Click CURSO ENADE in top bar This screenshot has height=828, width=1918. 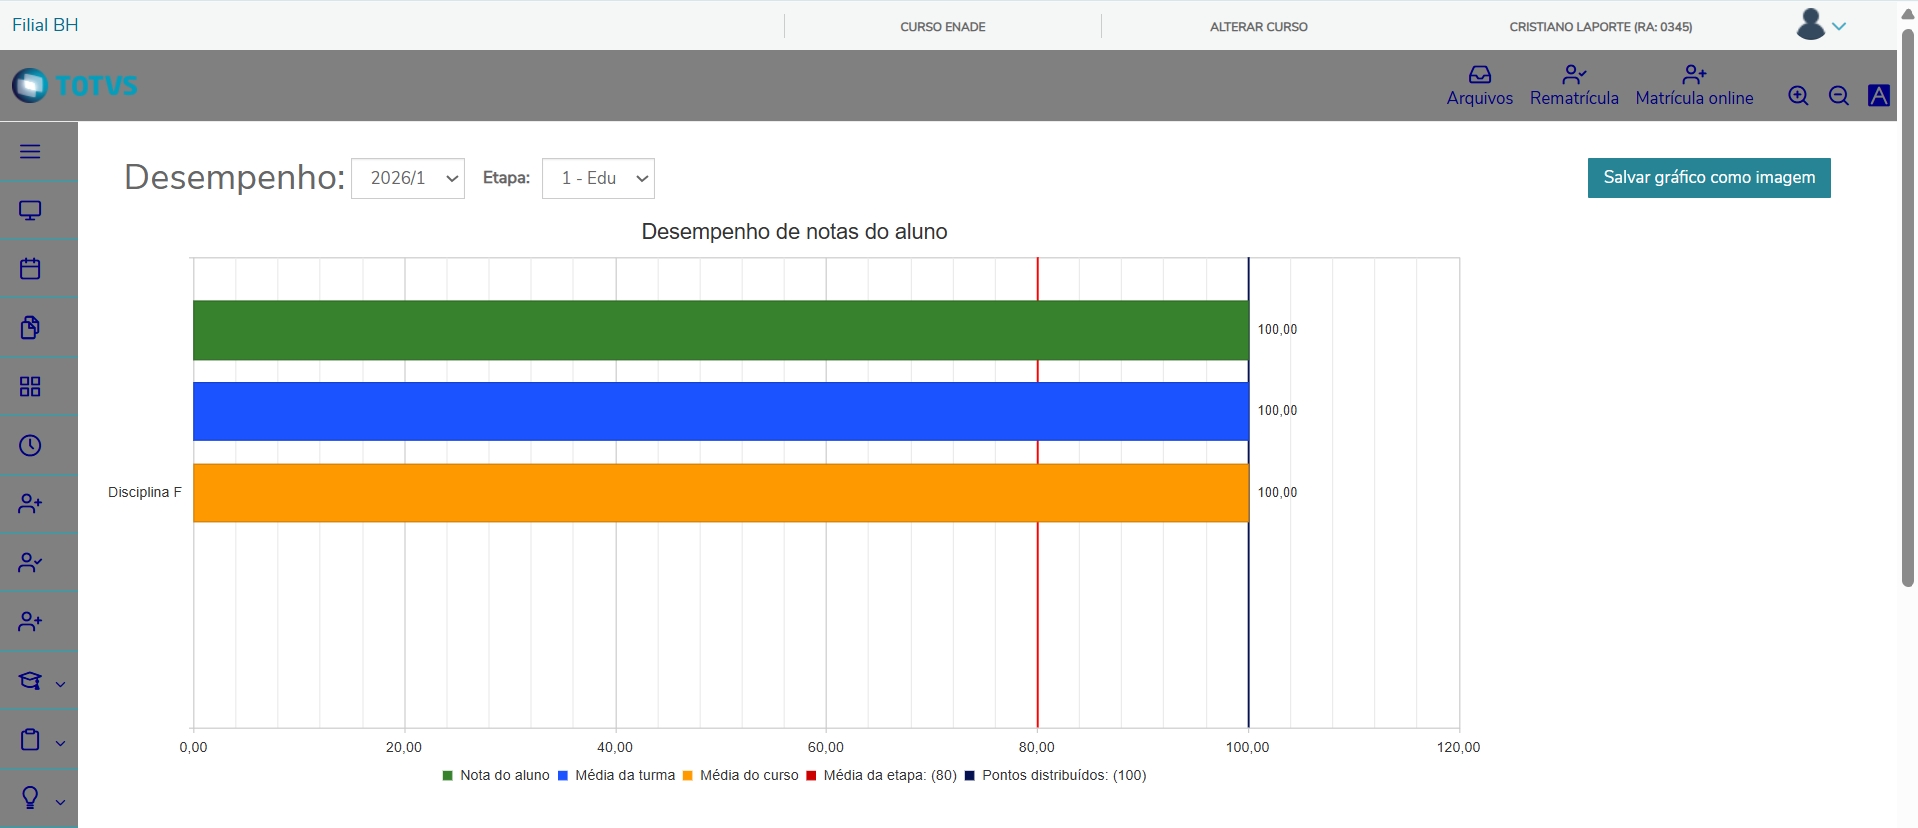coord(942,27)
